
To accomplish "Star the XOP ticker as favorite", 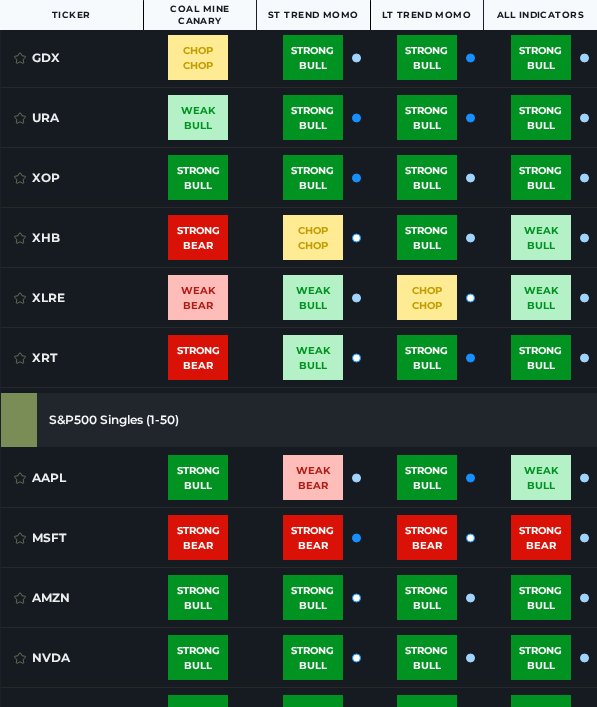I will coord(20,178).
